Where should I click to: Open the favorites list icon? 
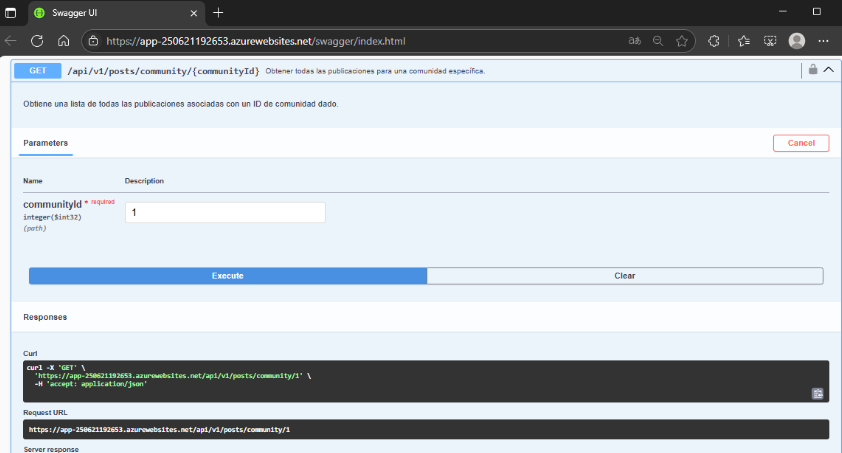pos(744,41)
